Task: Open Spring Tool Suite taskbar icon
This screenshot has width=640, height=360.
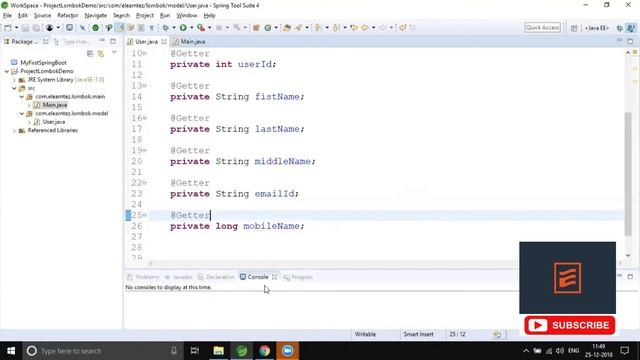Action: pos(242,351)
